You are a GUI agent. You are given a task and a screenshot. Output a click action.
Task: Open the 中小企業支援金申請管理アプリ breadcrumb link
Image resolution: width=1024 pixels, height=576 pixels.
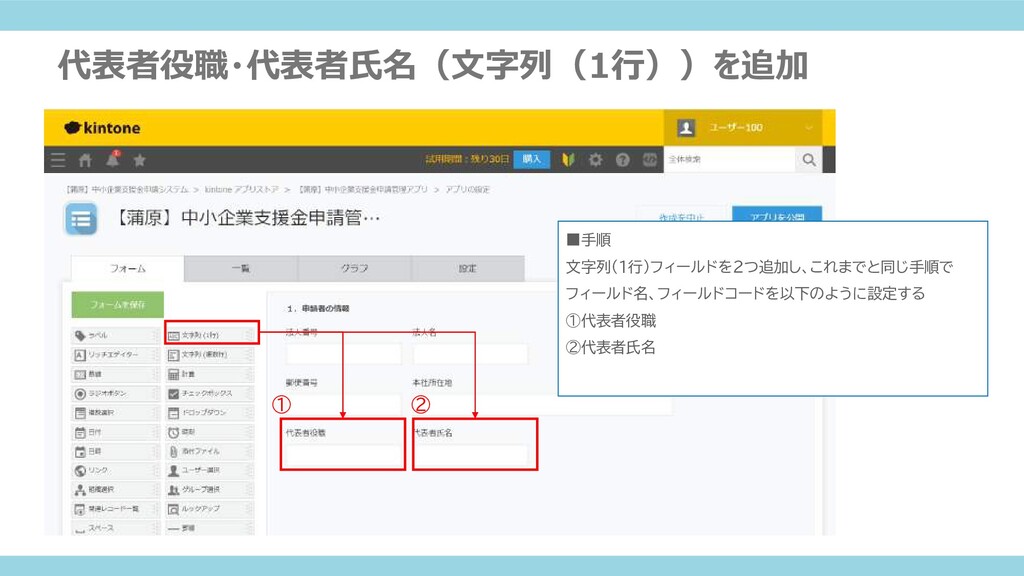[363, 189]
